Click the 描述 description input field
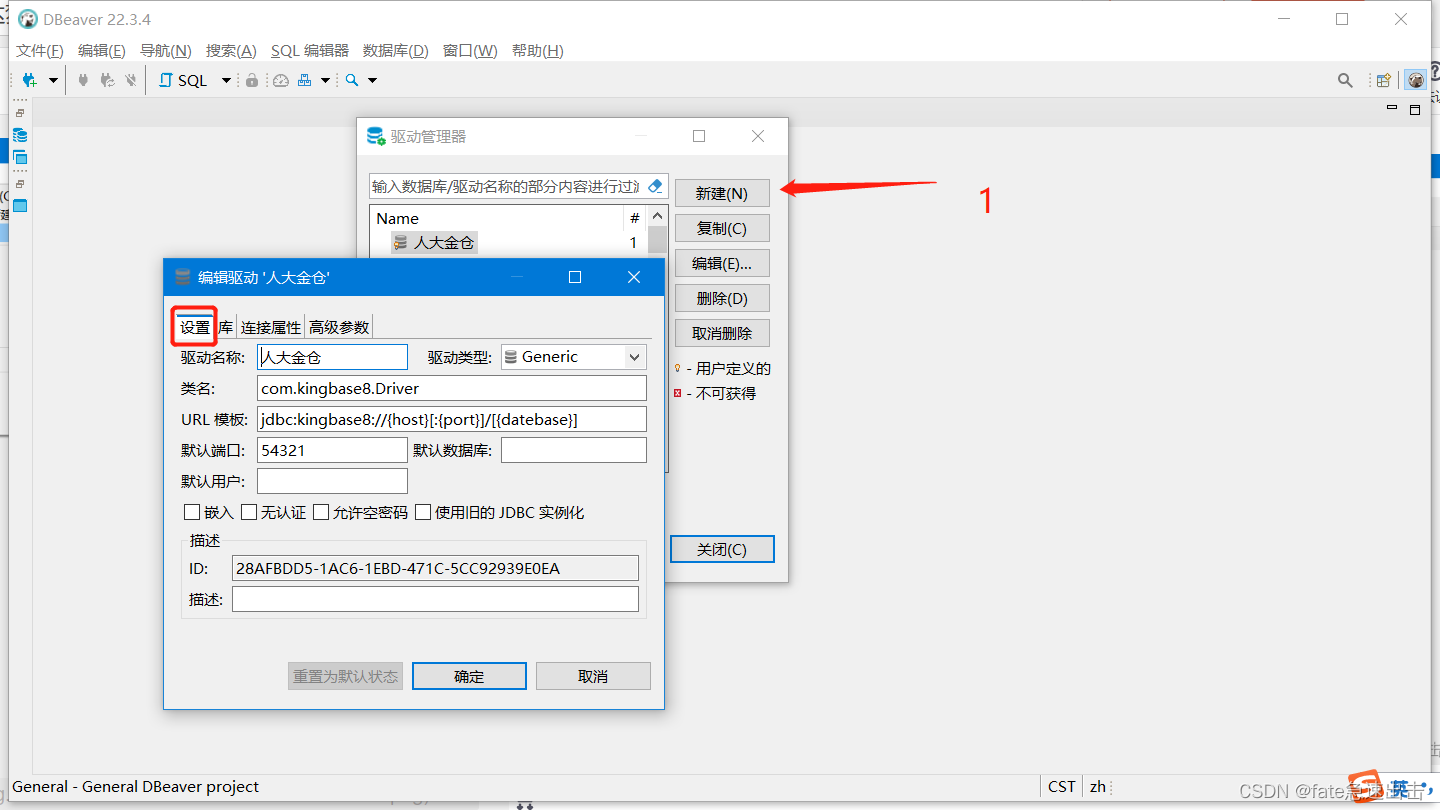 coord(435,599)
